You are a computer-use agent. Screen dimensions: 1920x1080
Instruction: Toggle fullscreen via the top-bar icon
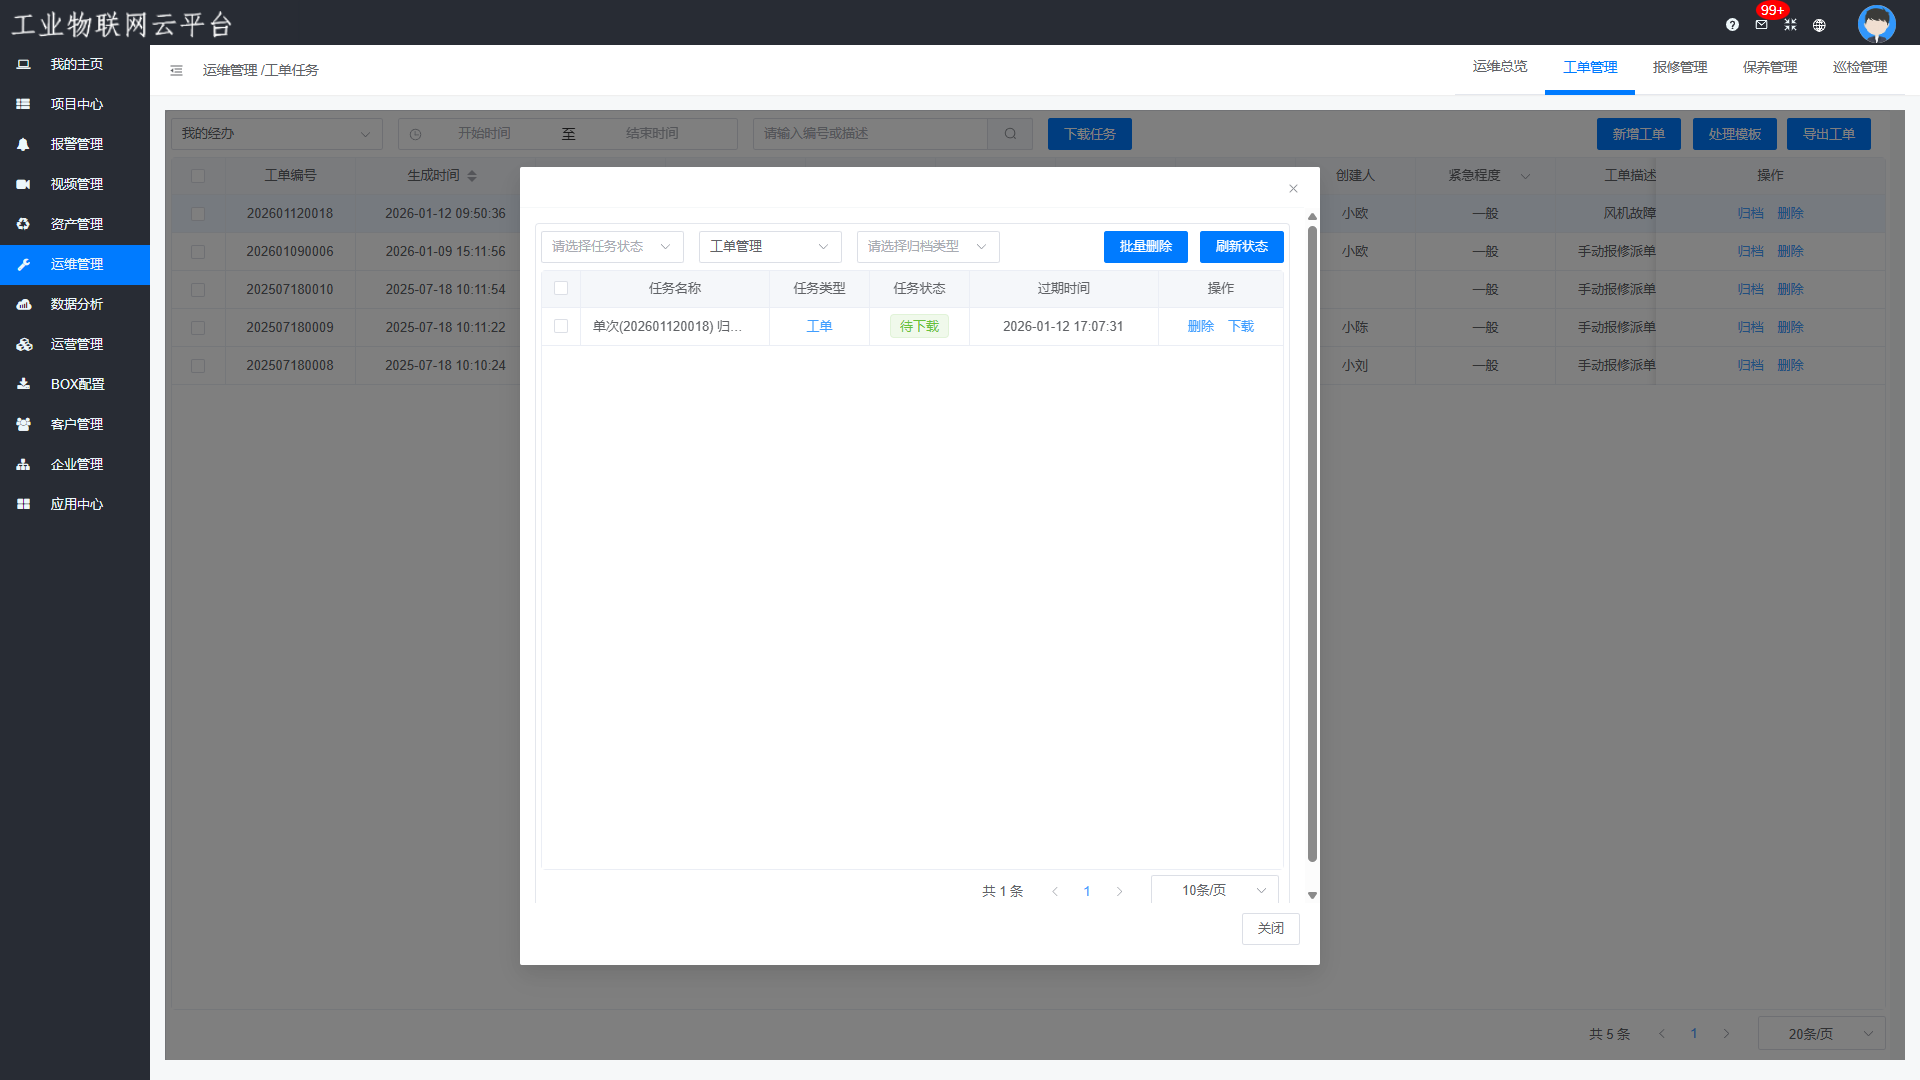tap(1790, 25)
